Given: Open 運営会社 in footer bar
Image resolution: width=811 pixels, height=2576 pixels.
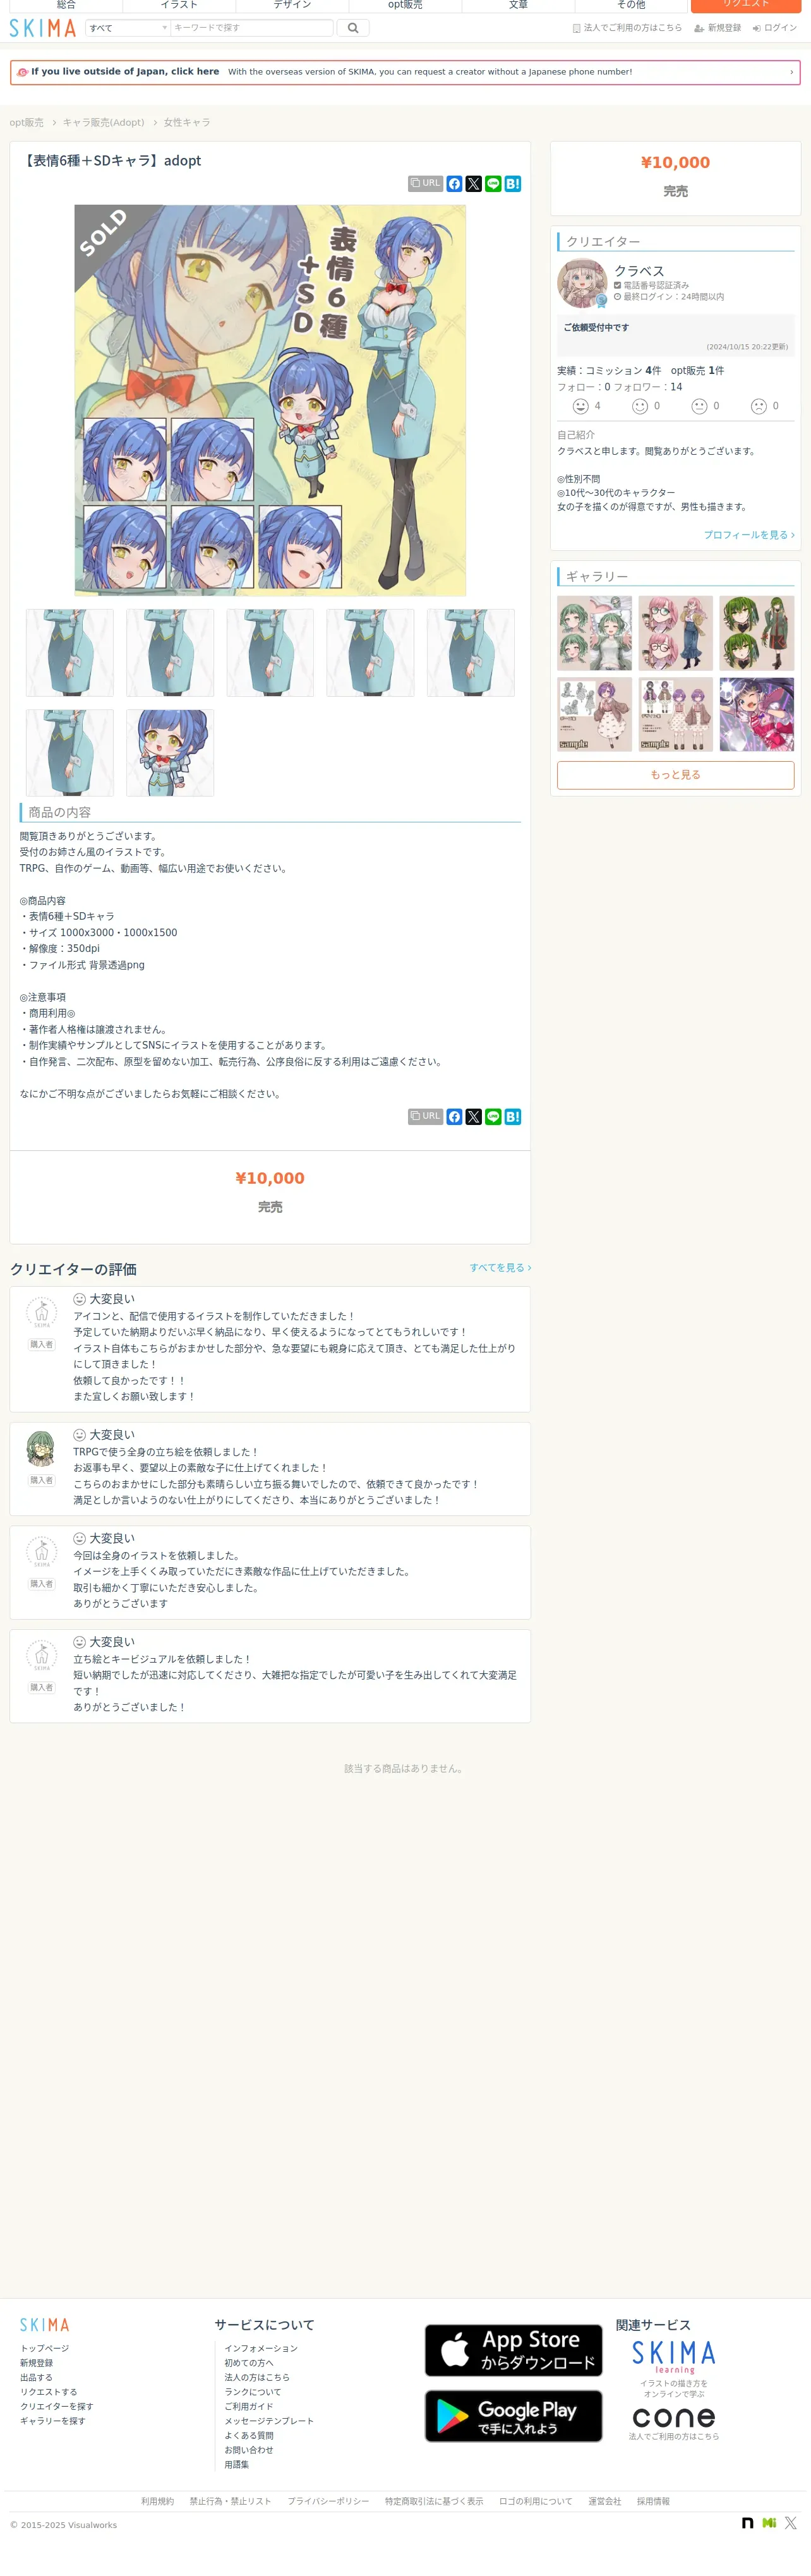Looking at the screenshot, I should (604, 2501).
